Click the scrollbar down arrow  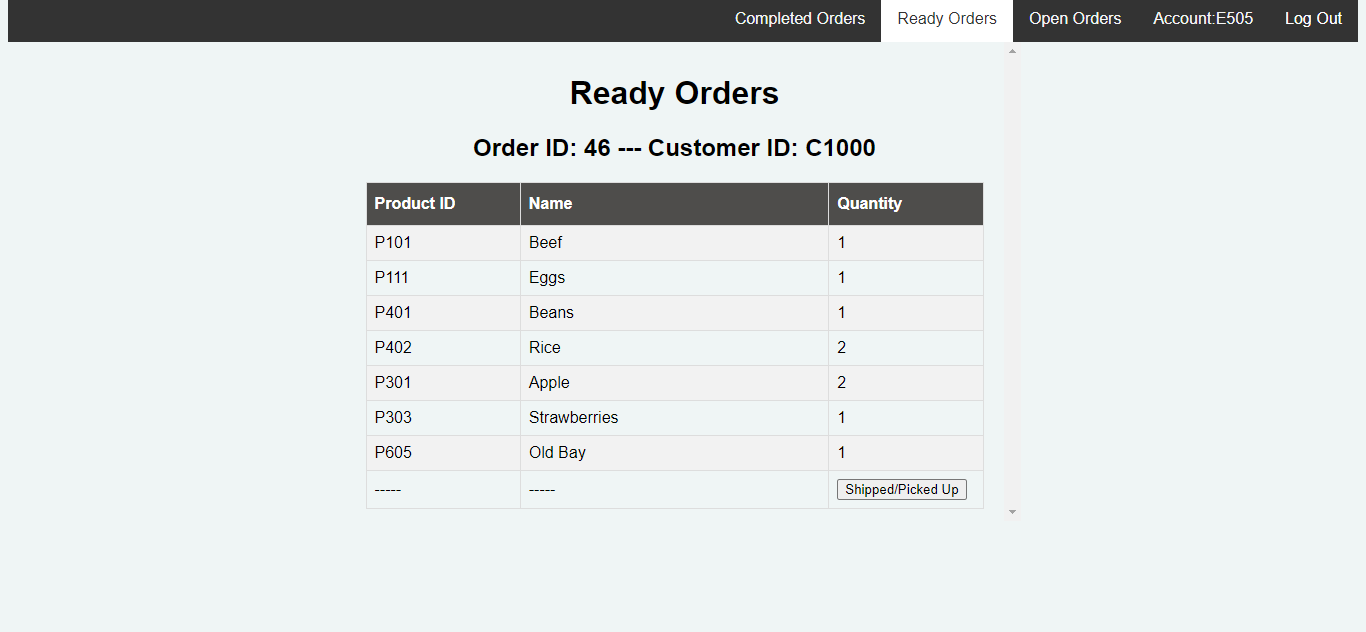coord(1012,512)
